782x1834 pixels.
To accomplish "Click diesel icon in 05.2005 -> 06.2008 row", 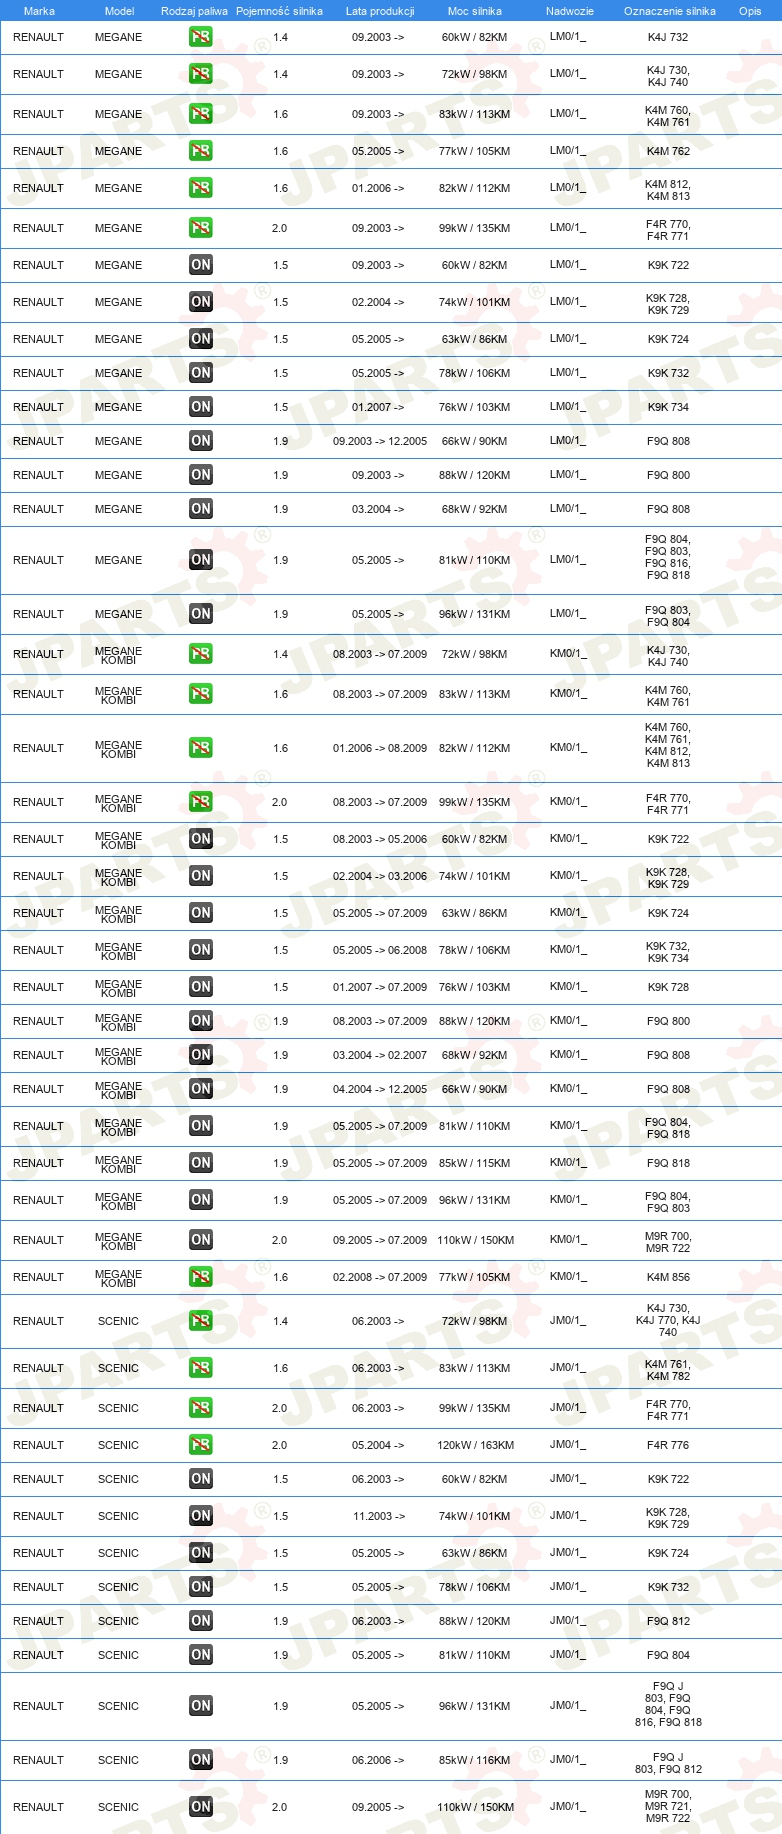I will pyautogui.click(x=201, y=950).
